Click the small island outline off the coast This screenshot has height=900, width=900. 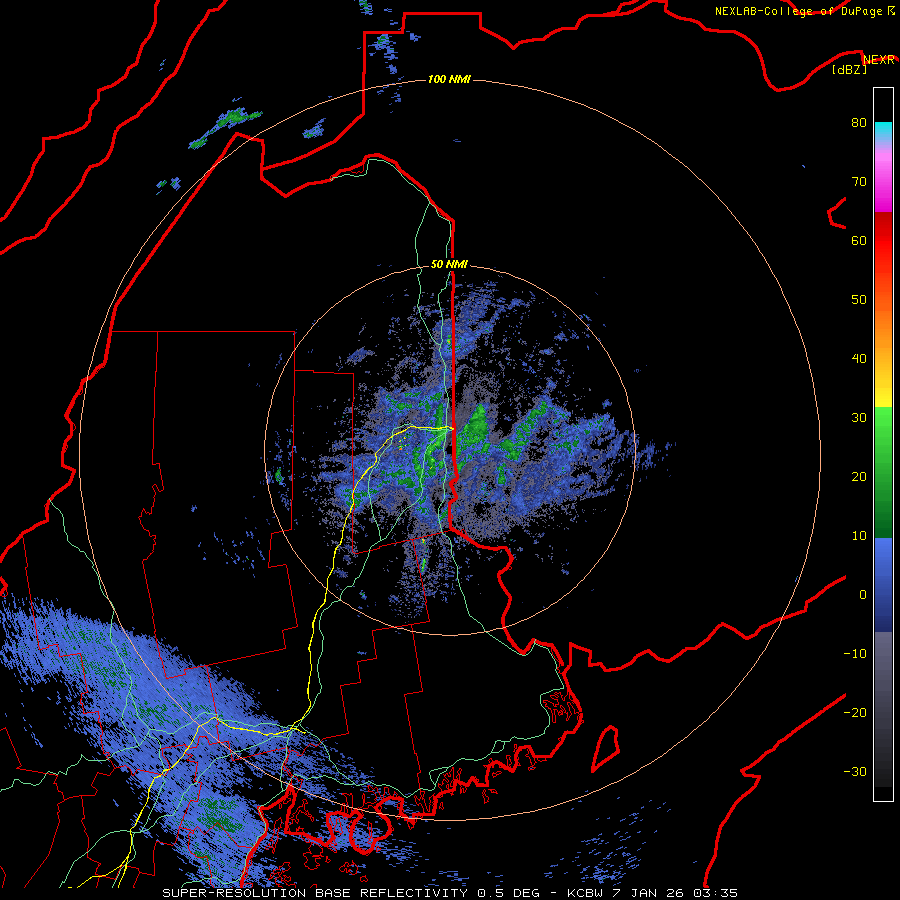tap(606, 748)
